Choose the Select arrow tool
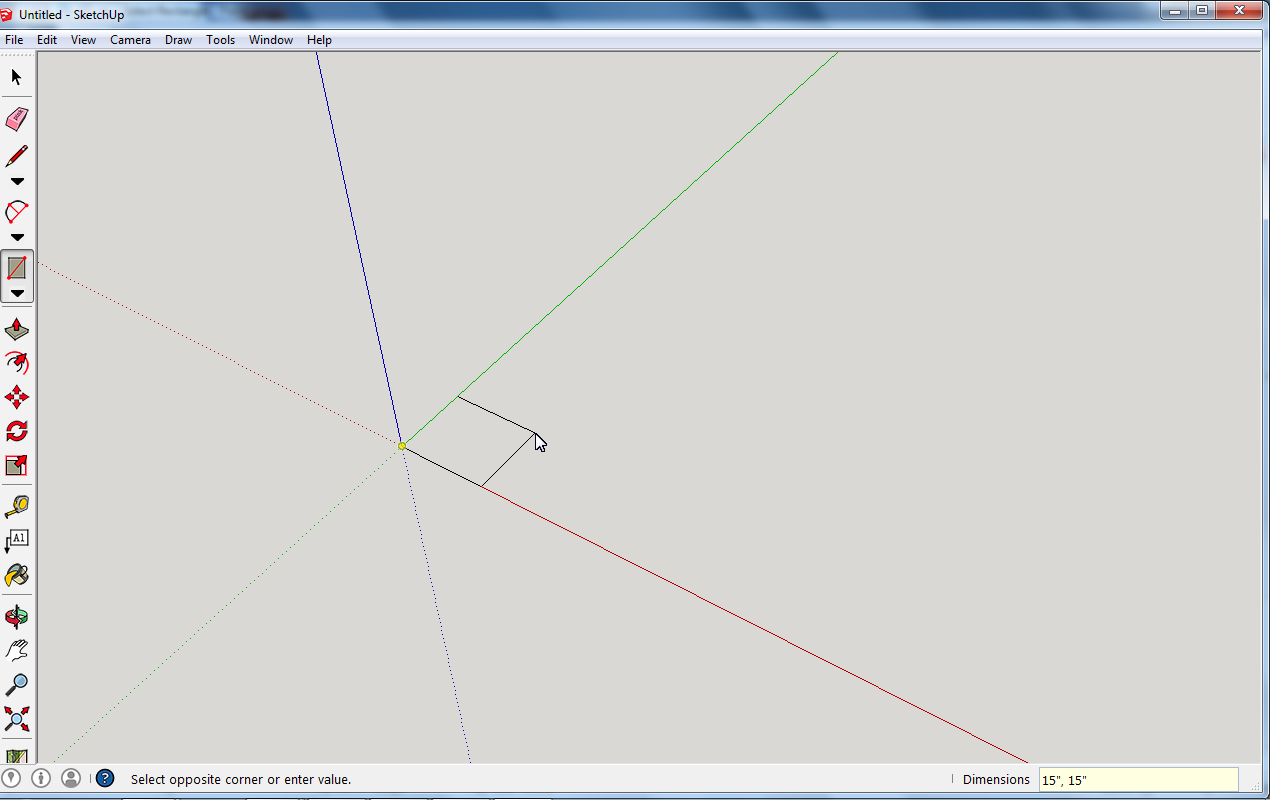 click(x=17, y=77)
